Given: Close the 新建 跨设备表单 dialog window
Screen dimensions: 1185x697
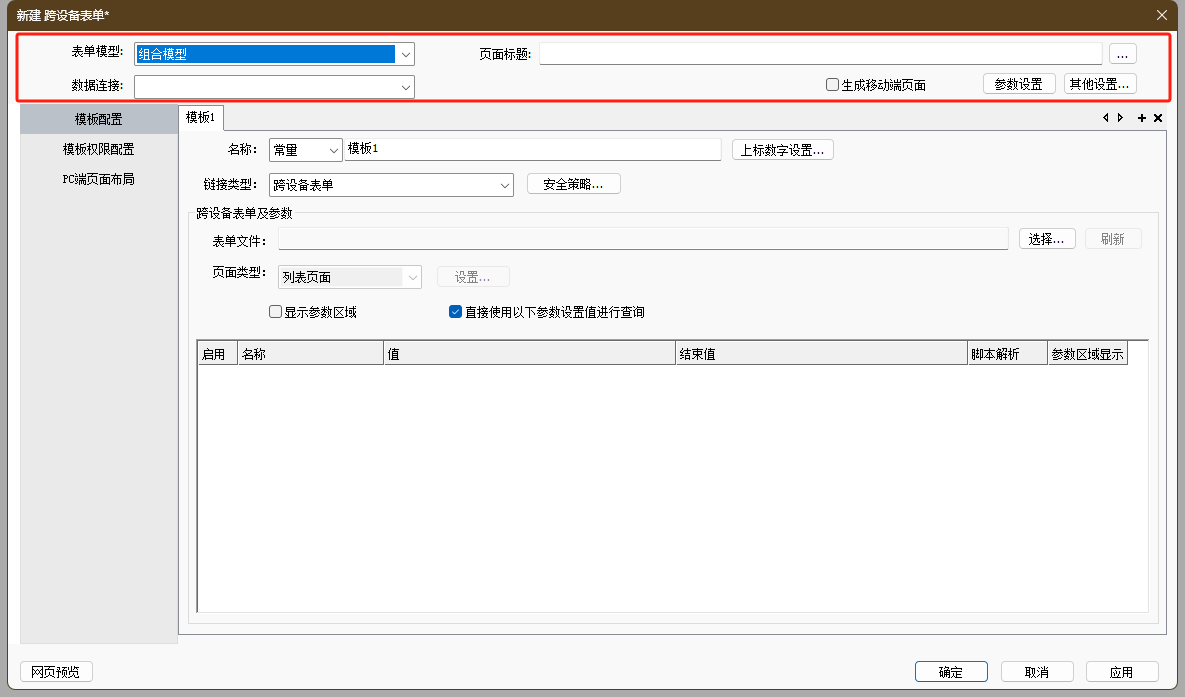Looking at the screenshot, I should [1161, 14].
